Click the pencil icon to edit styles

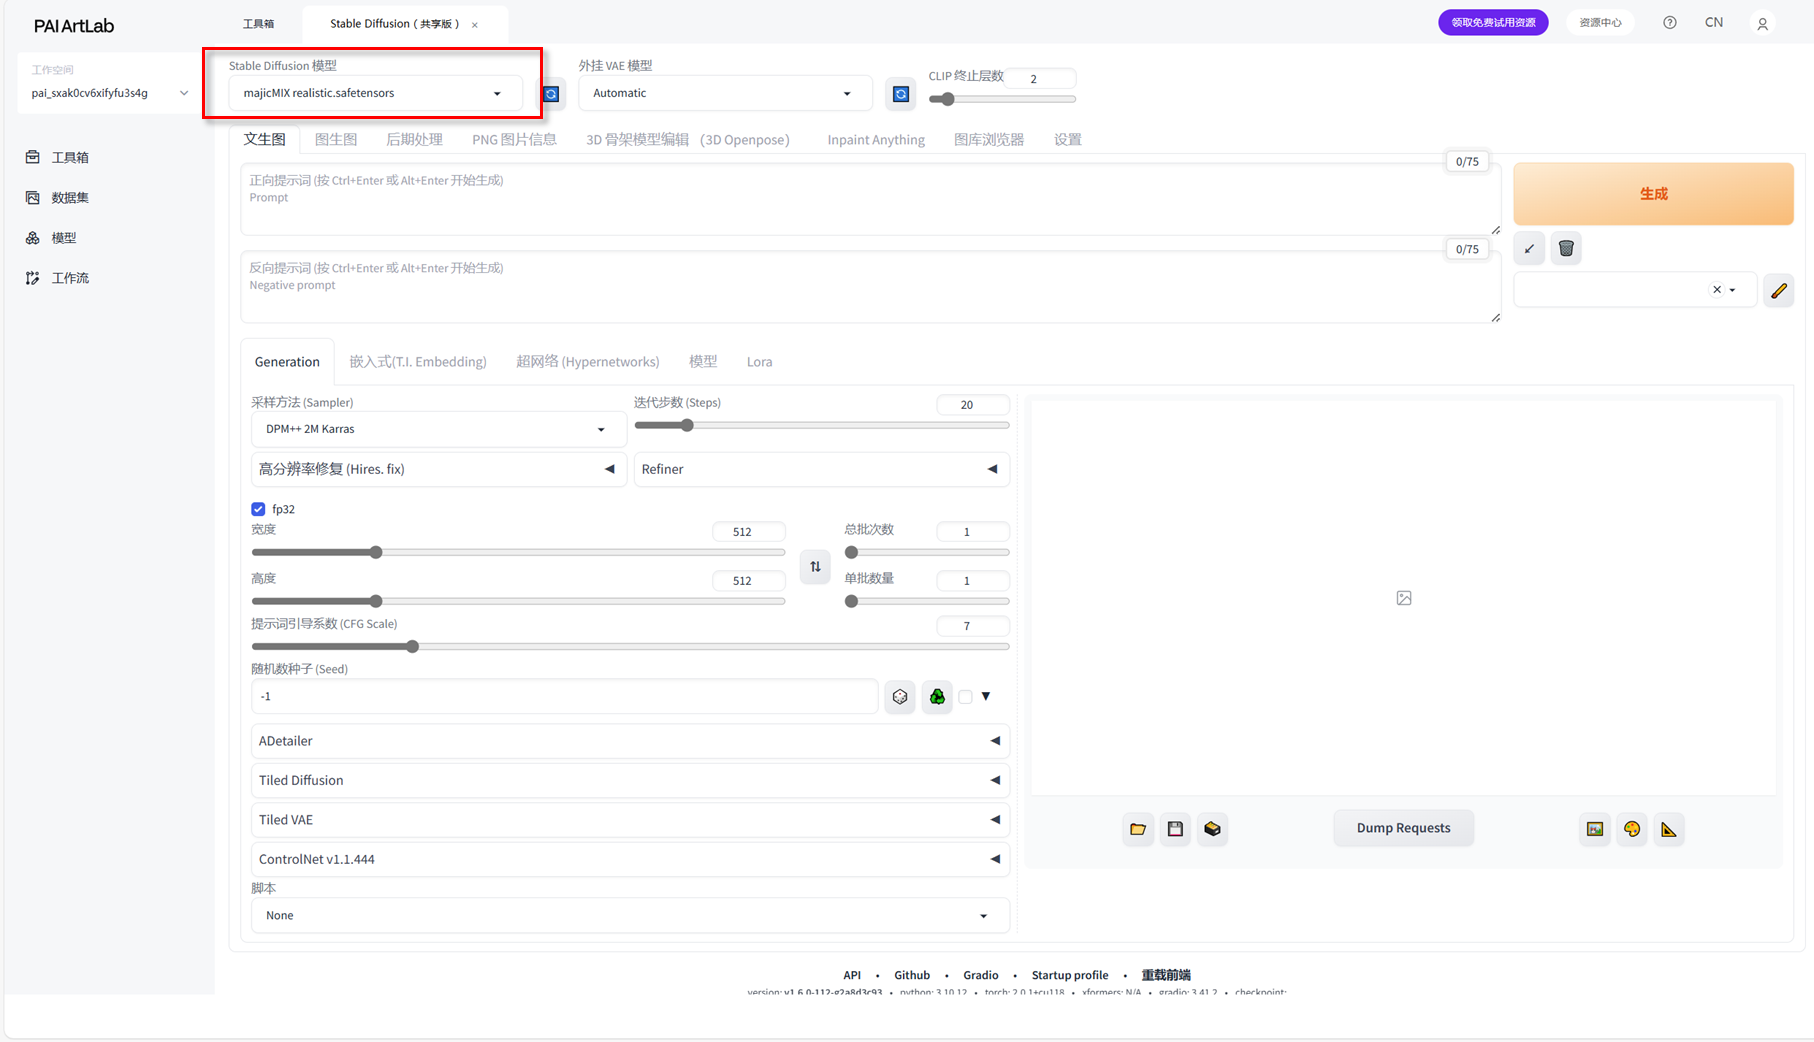(x=1779, y=290)
